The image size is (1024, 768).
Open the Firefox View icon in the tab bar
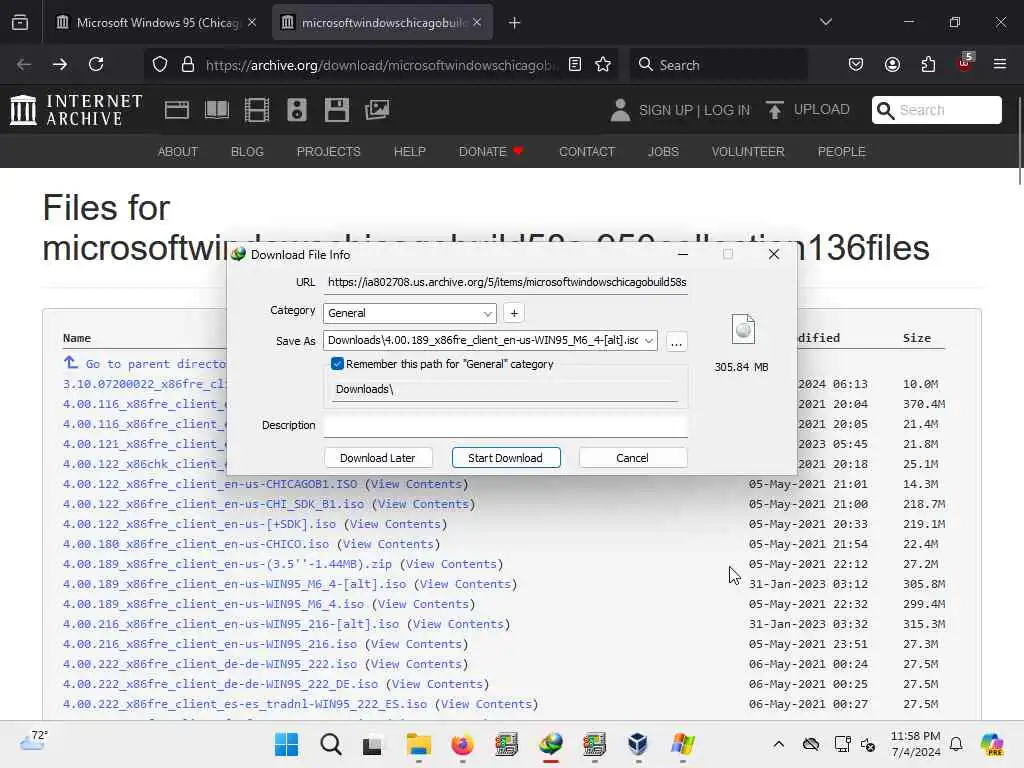pos(20,23)
